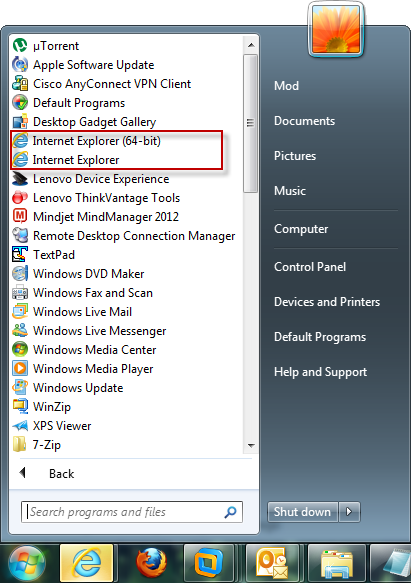Open Documents from the right pane
The width and height of the screenshot is (411, 583).
(x=304, y=121)
